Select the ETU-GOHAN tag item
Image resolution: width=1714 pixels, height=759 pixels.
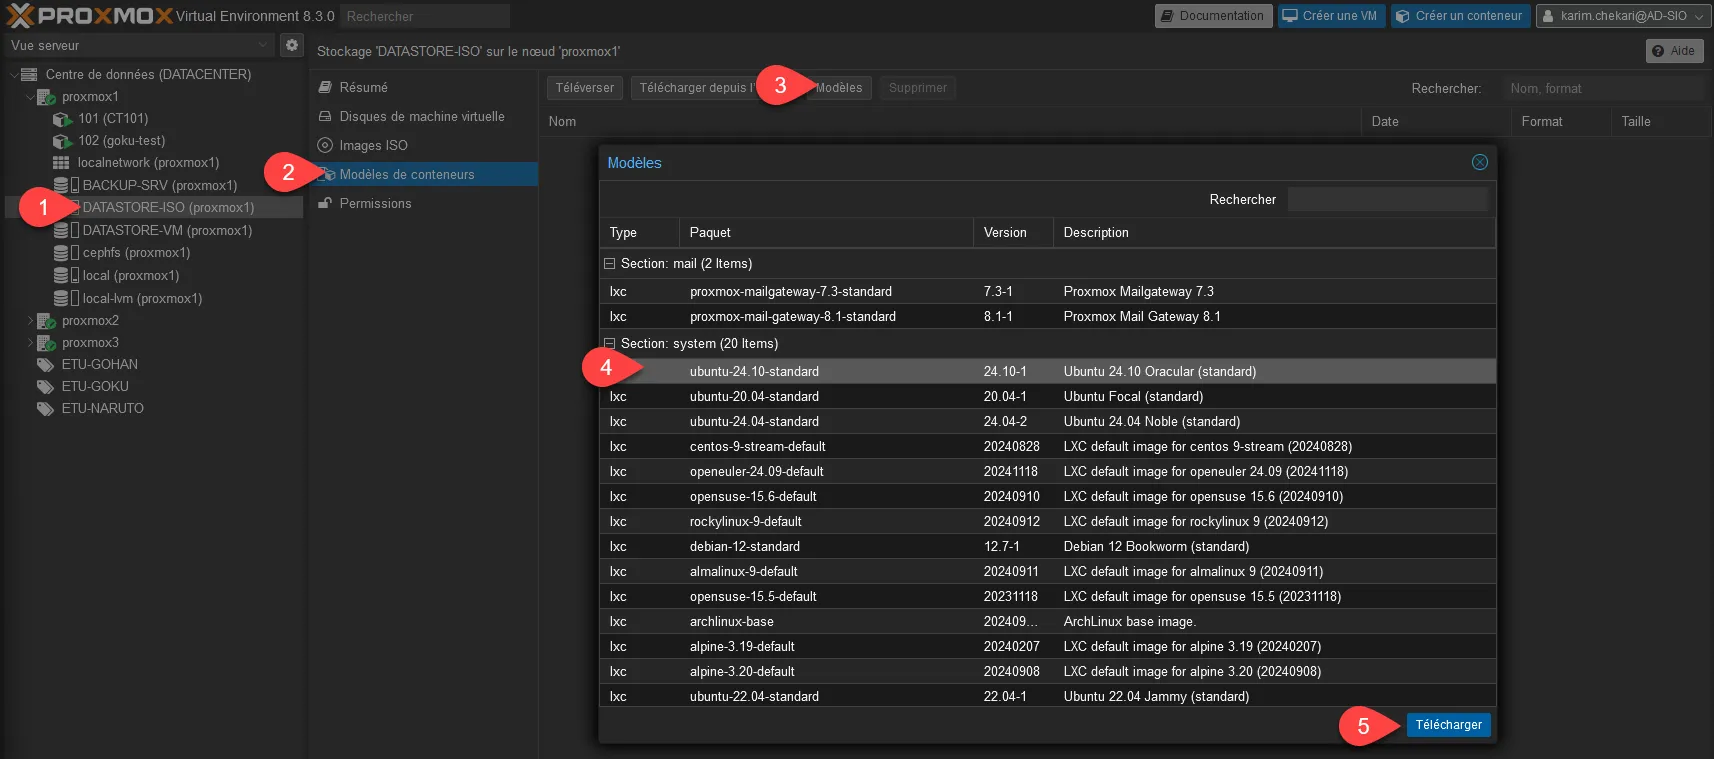pyautogui.click(x=99, y=364)
